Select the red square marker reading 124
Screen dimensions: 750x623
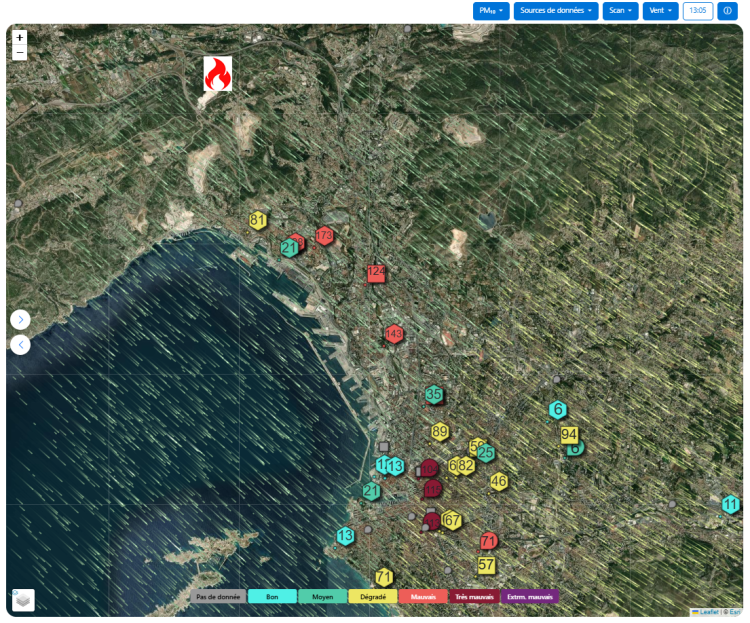376,273
